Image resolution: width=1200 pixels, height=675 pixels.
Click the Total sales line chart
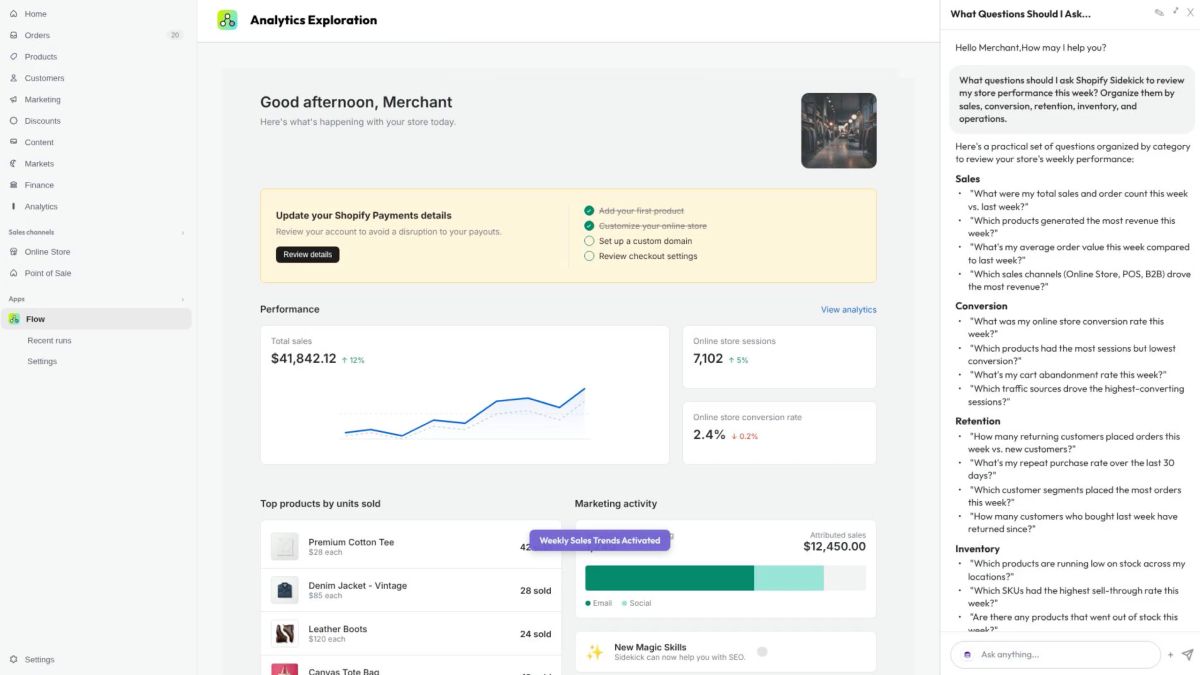click(465, 413)
